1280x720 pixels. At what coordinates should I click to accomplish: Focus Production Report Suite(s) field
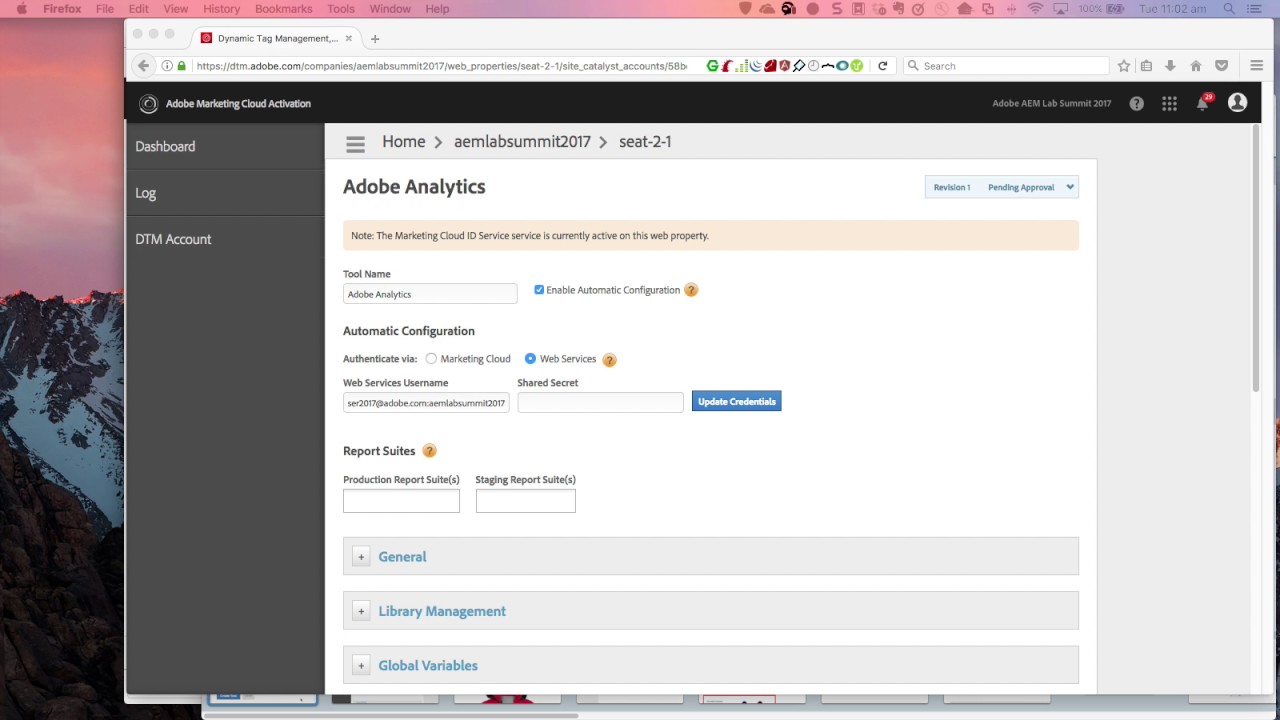[401, 501]
